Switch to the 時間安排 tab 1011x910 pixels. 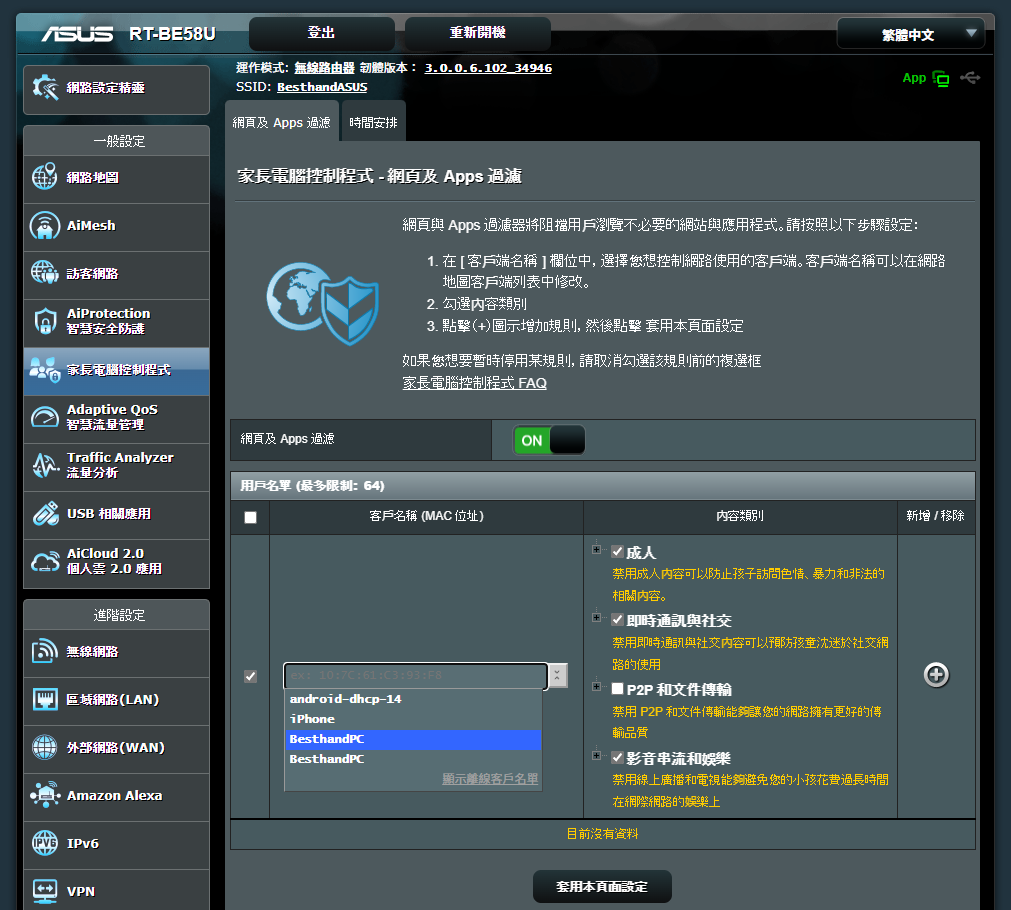[373, 123]
